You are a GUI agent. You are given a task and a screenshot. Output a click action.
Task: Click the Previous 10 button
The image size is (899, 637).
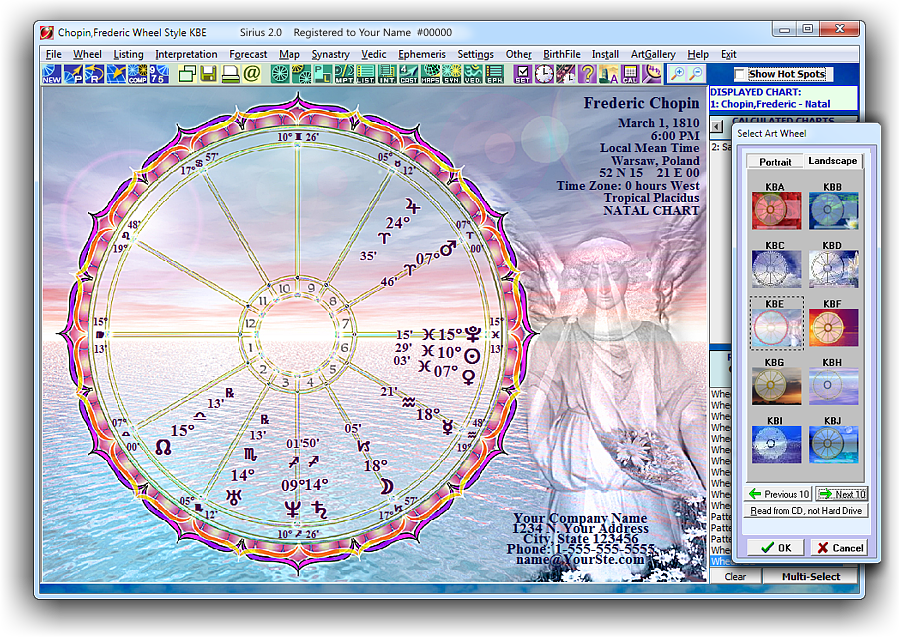779,494
